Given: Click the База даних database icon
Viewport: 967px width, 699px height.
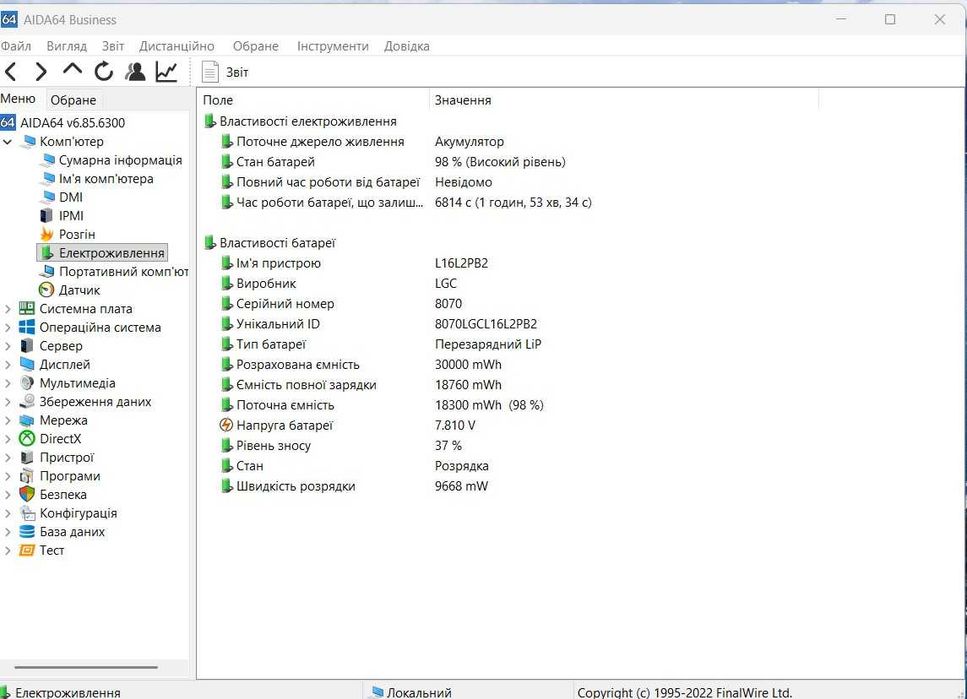Looking at the screenshot, I should tap(27, 531).
